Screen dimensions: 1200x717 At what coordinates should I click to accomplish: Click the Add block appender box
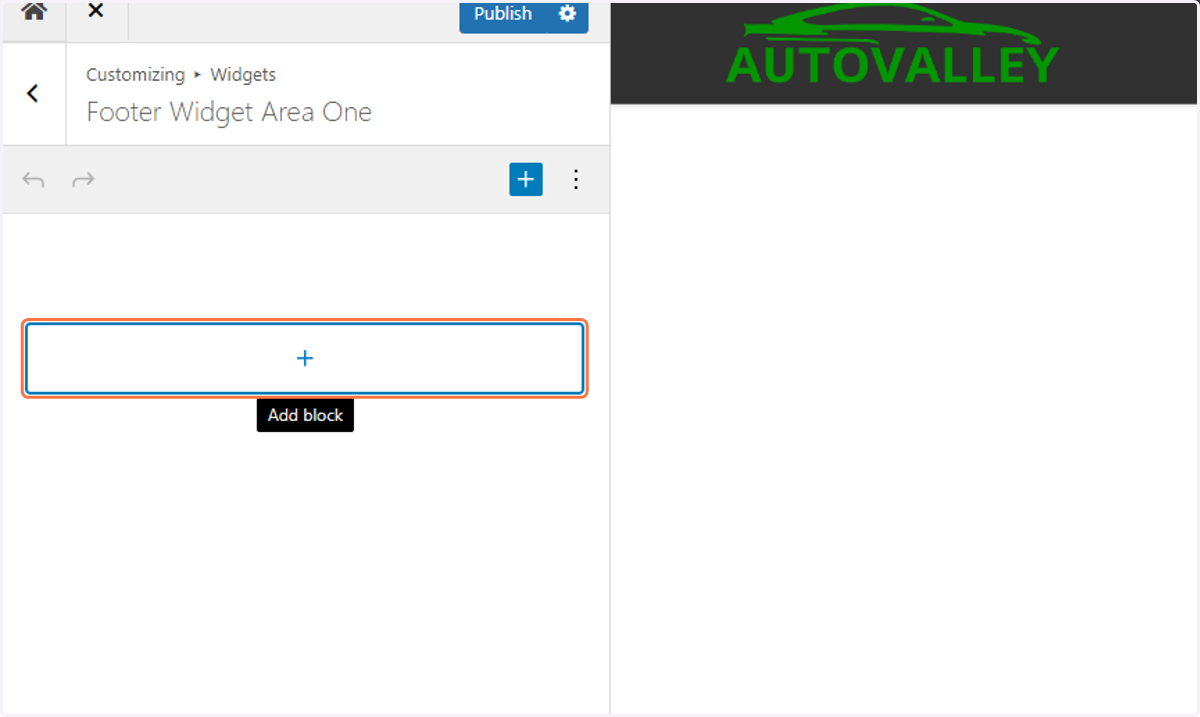pyautogui.click(x=305, y=358)
